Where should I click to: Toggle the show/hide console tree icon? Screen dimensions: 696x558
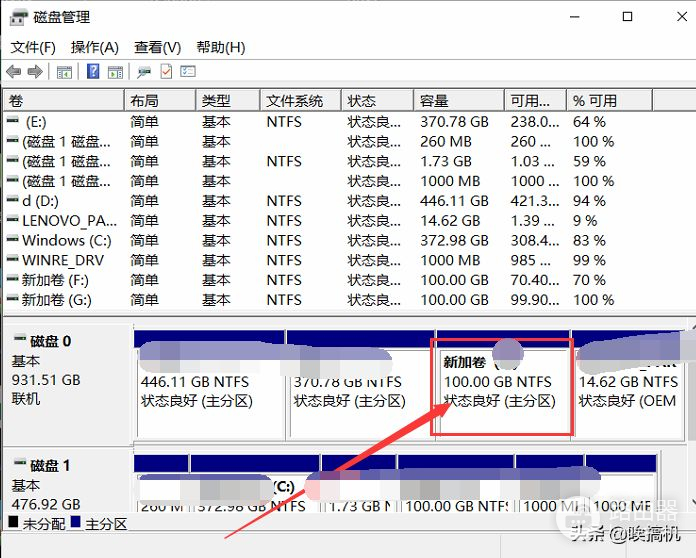coord(64,72)
